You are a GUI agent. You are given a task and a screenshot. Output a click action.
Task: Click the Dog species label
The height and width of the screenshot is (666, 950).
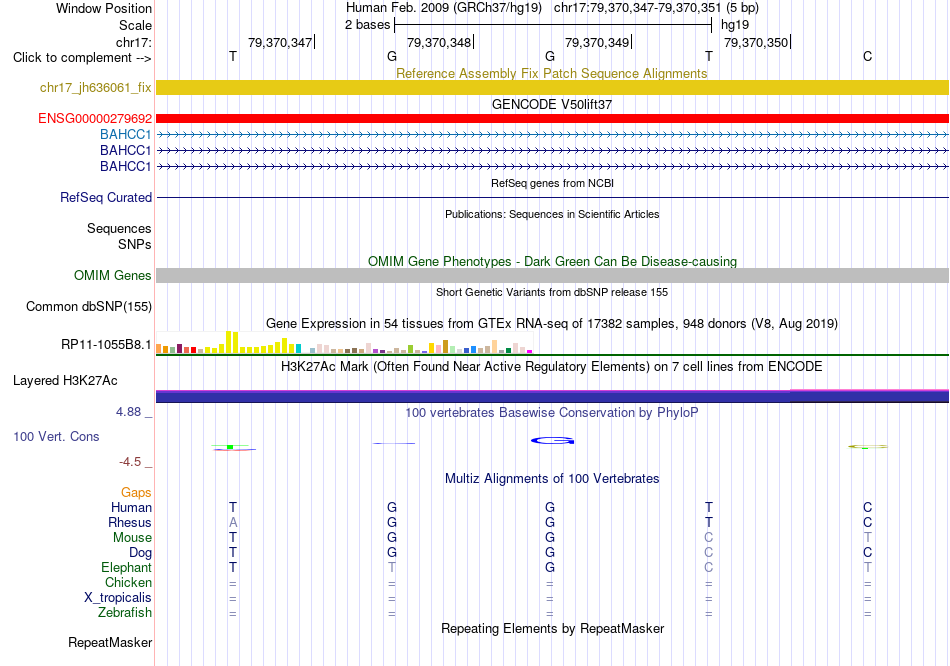(140, 553)
